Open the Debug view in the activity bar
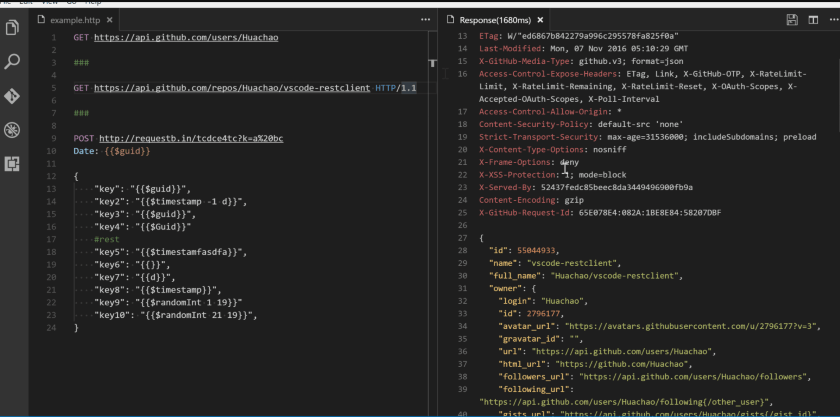This screenshot has width=840, height=417. 12,130
